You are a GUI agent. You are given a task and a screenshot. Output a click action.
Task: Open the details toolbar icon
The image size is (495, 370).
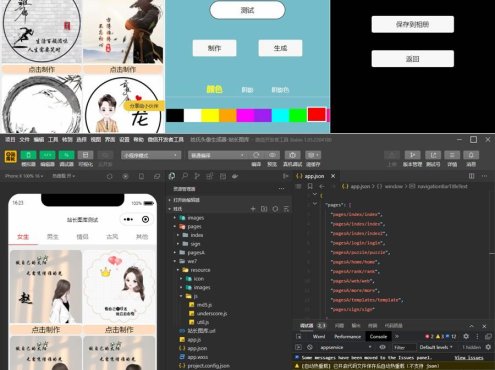click(x=452, y=155)
